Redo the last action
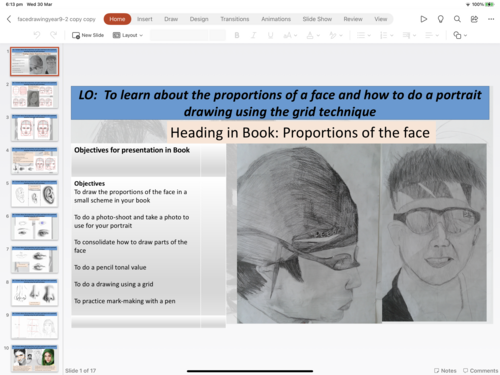 53,35
